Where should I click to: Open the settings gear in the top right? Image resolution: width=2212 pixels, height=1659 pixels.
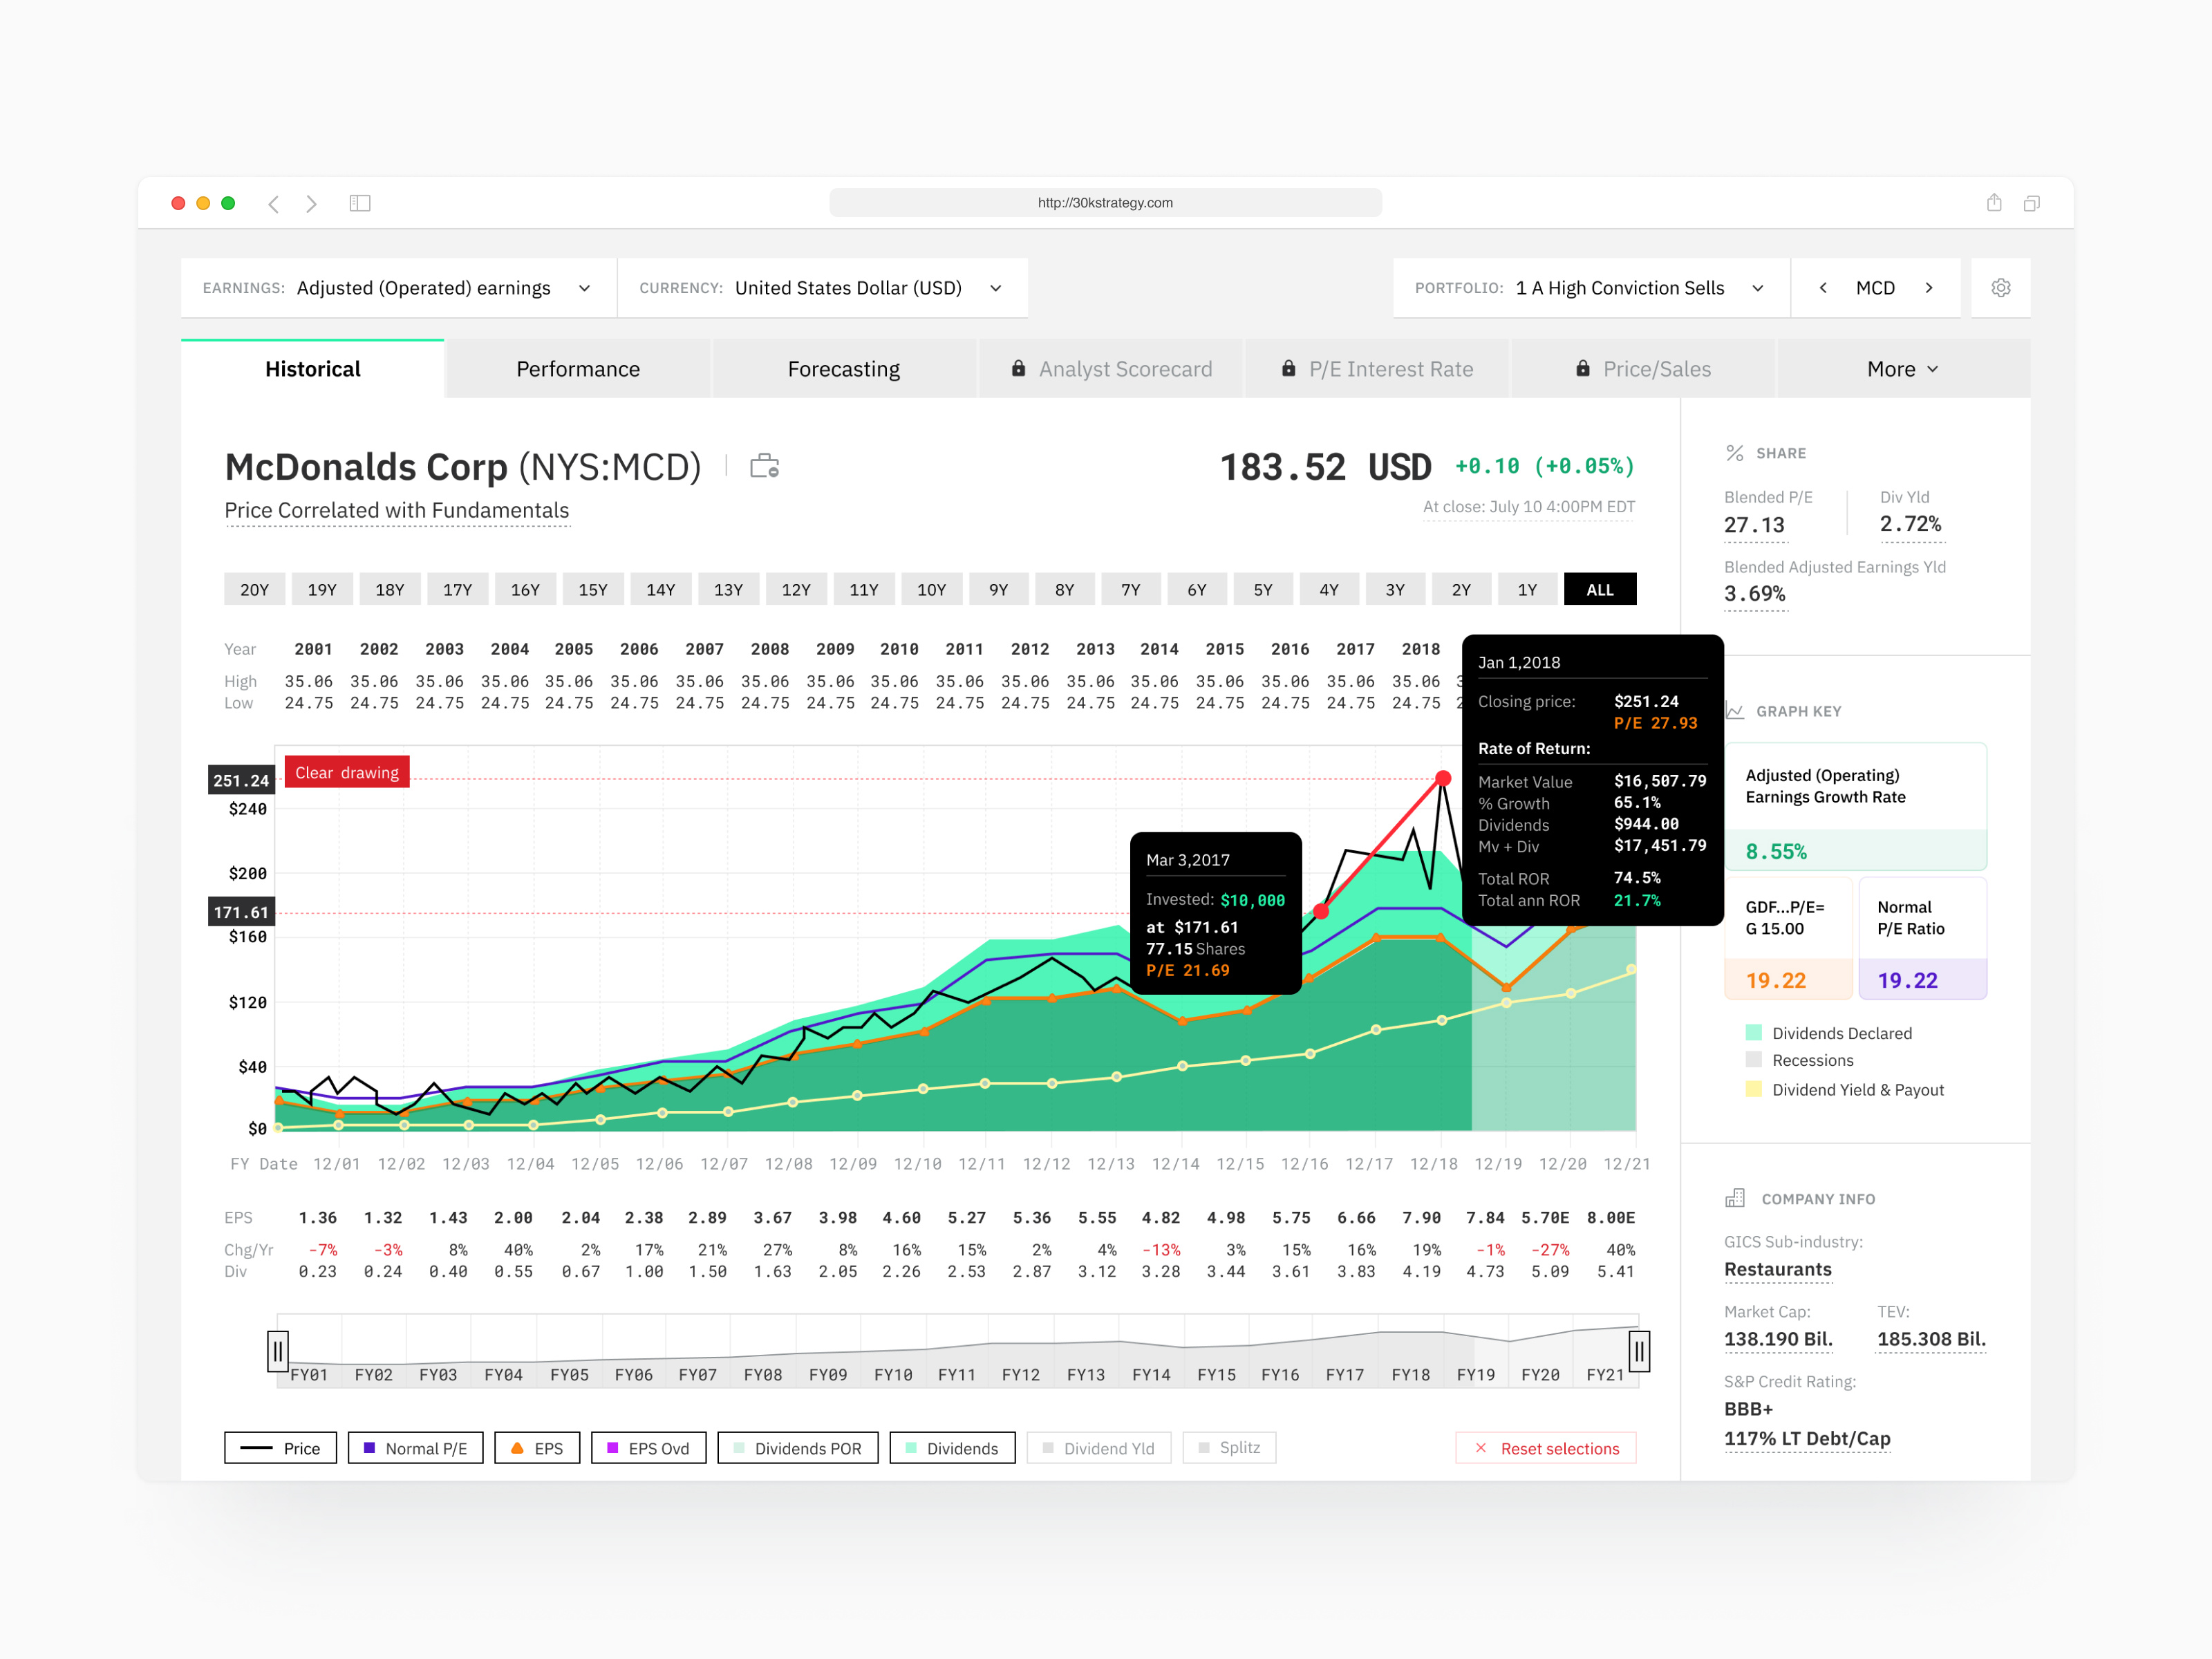2000,287
